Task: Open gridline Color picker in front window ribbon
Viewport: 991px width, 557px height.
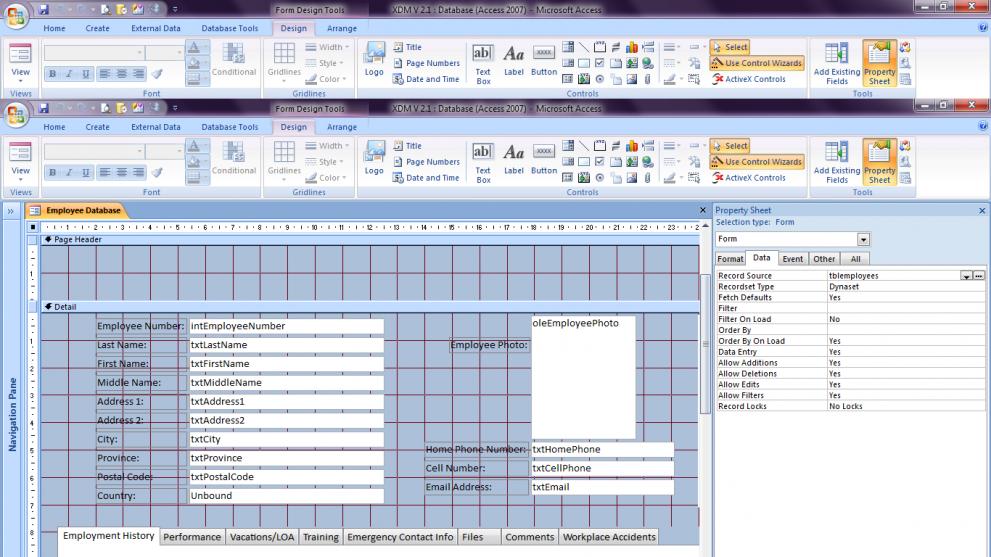Action: click(x=326, y=178)
